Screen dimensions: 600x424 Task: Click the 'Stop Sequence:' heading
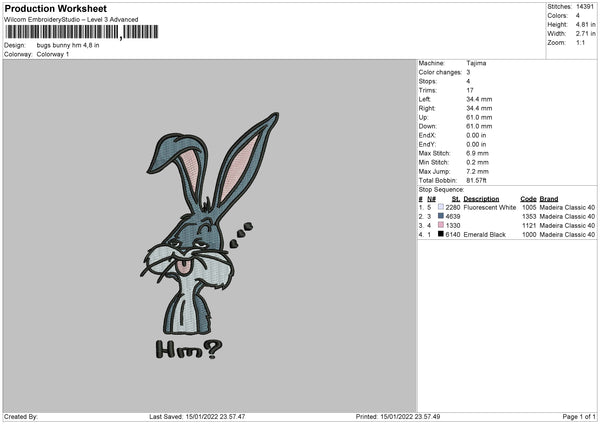click(441, 190)
